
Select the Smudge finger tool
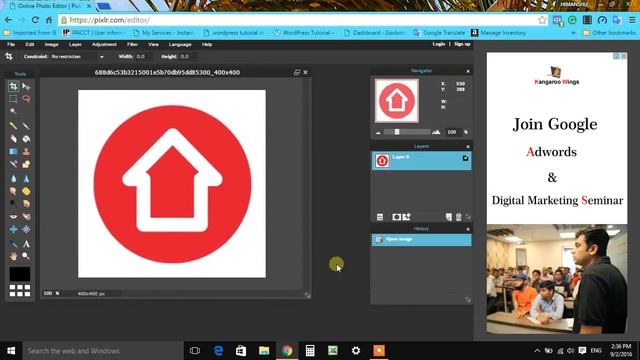(x=13, y=191)
